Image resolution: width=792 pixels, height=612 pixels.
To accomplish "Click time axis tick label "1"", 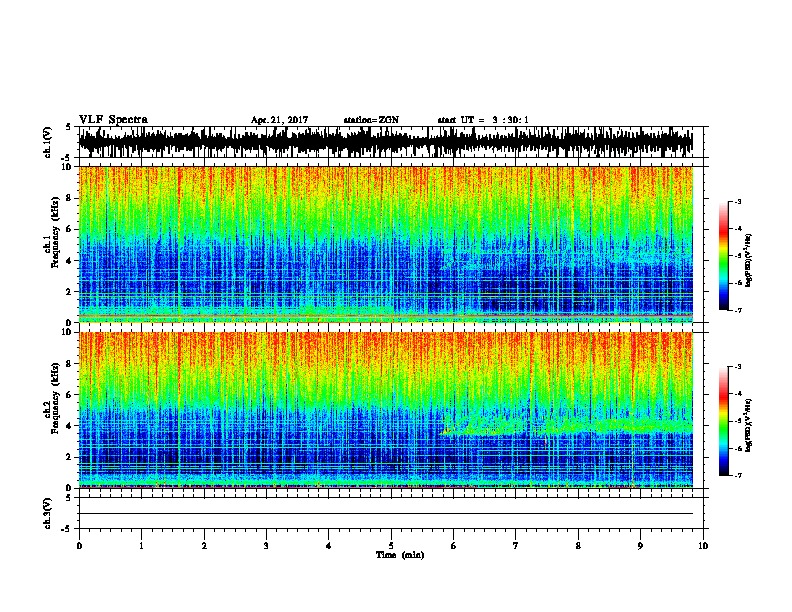I will click(x=141, y=546).
